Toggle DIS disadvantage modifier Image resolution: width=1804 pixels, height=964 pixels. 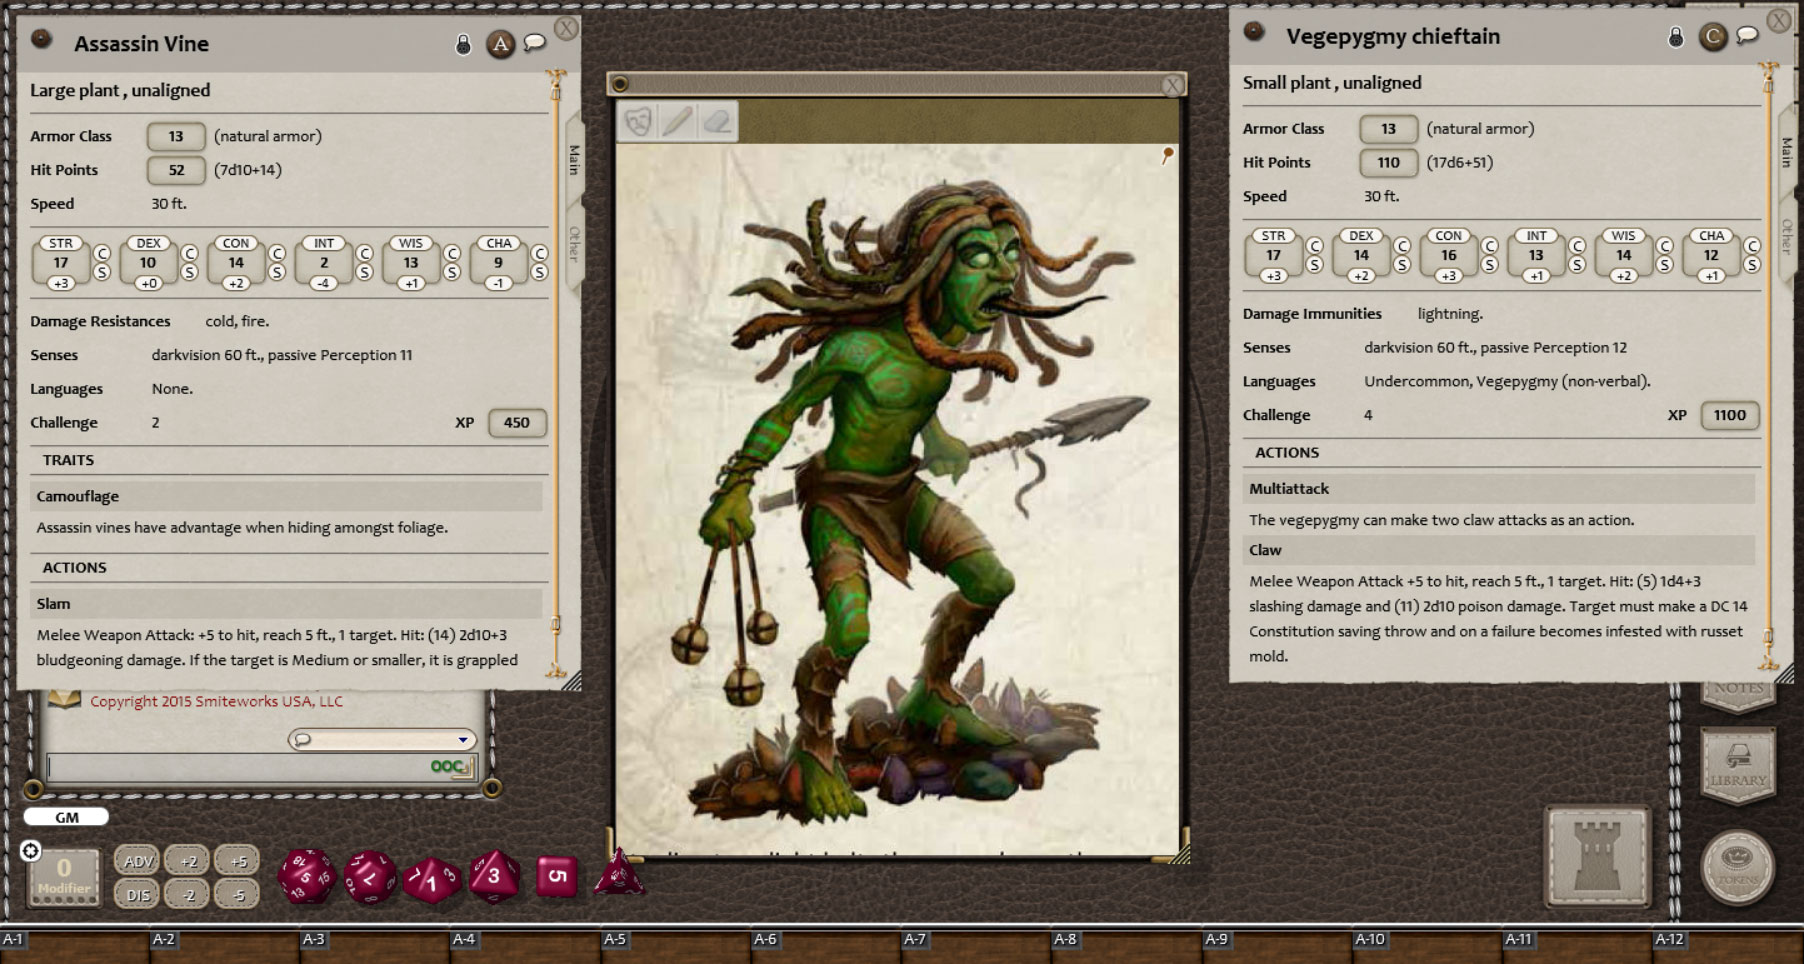click(x=137, y=896)
